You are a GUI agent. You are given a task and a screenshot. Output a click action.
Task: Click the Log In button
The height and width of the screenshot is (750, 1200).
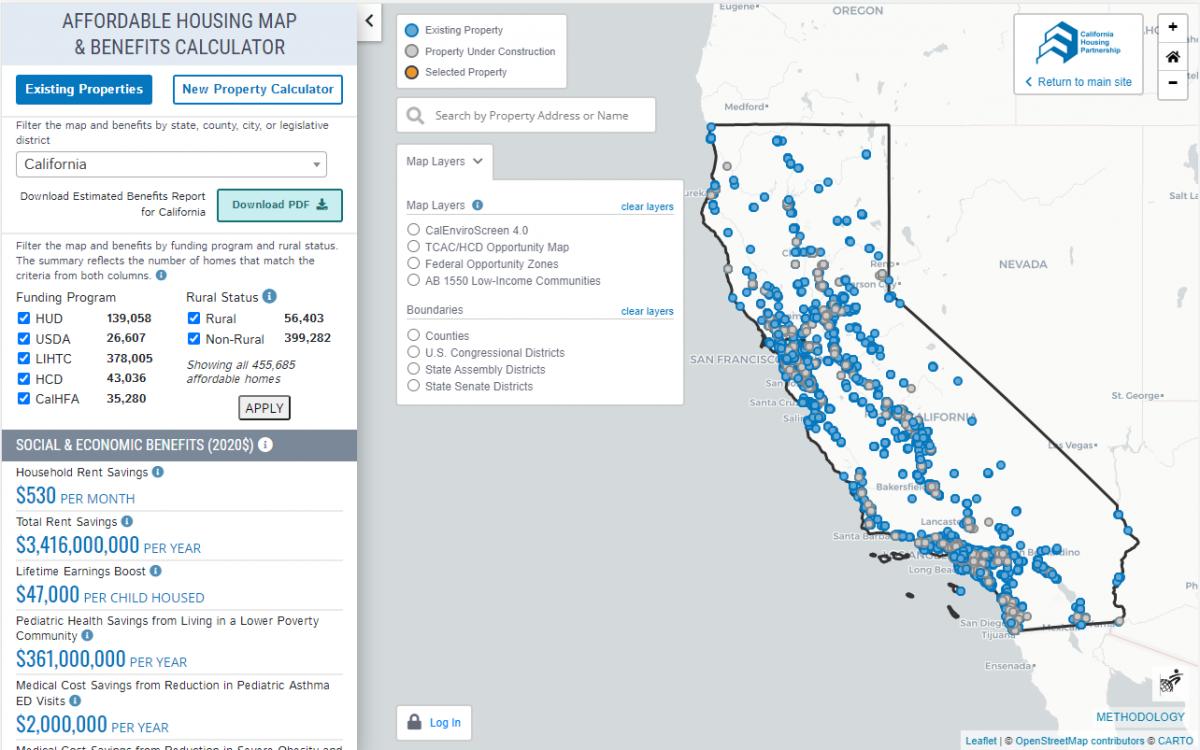[x=434, y=723]
